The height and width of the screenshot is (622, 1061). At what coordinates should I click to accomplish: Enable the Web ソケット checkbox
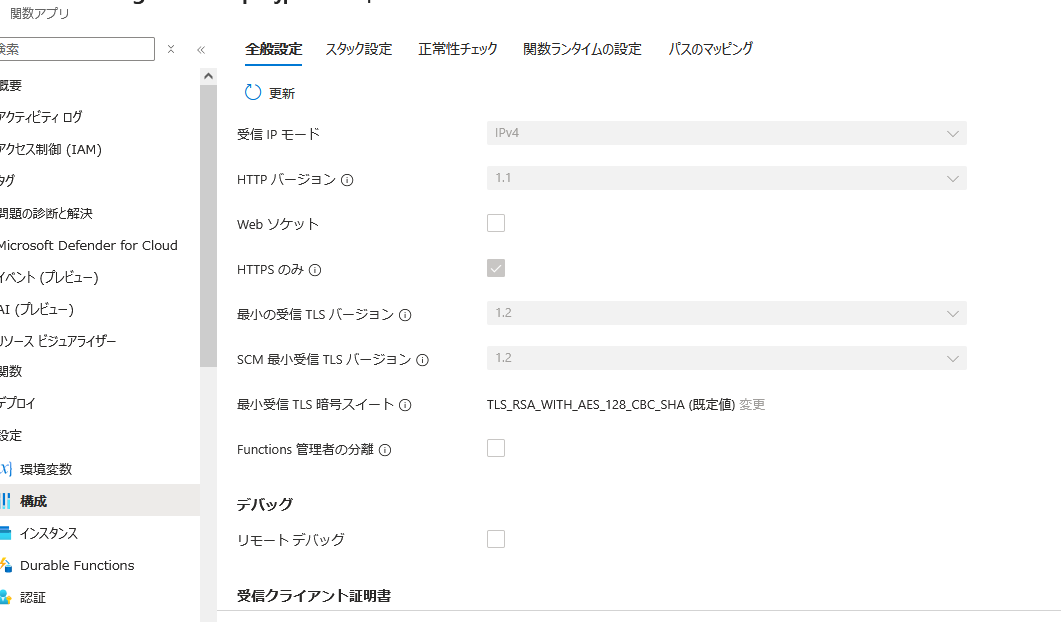496,223
